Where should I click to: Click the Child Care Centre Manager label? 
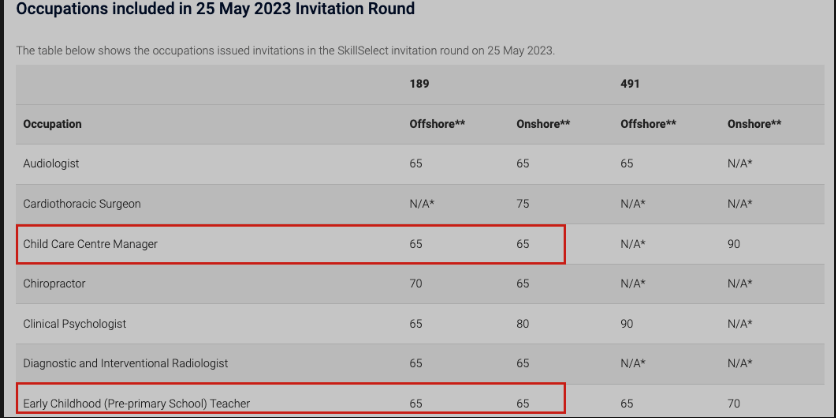(90, 243)
